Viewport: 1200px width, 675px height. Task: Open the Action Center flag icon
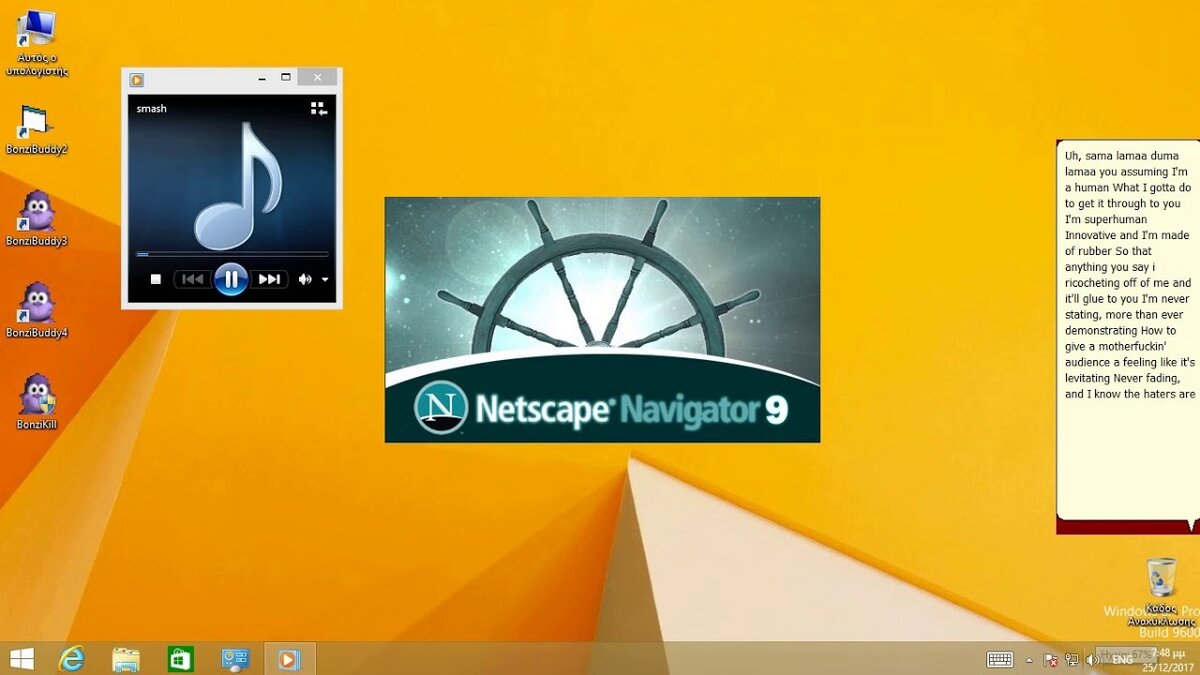(x=1051, y=659)
